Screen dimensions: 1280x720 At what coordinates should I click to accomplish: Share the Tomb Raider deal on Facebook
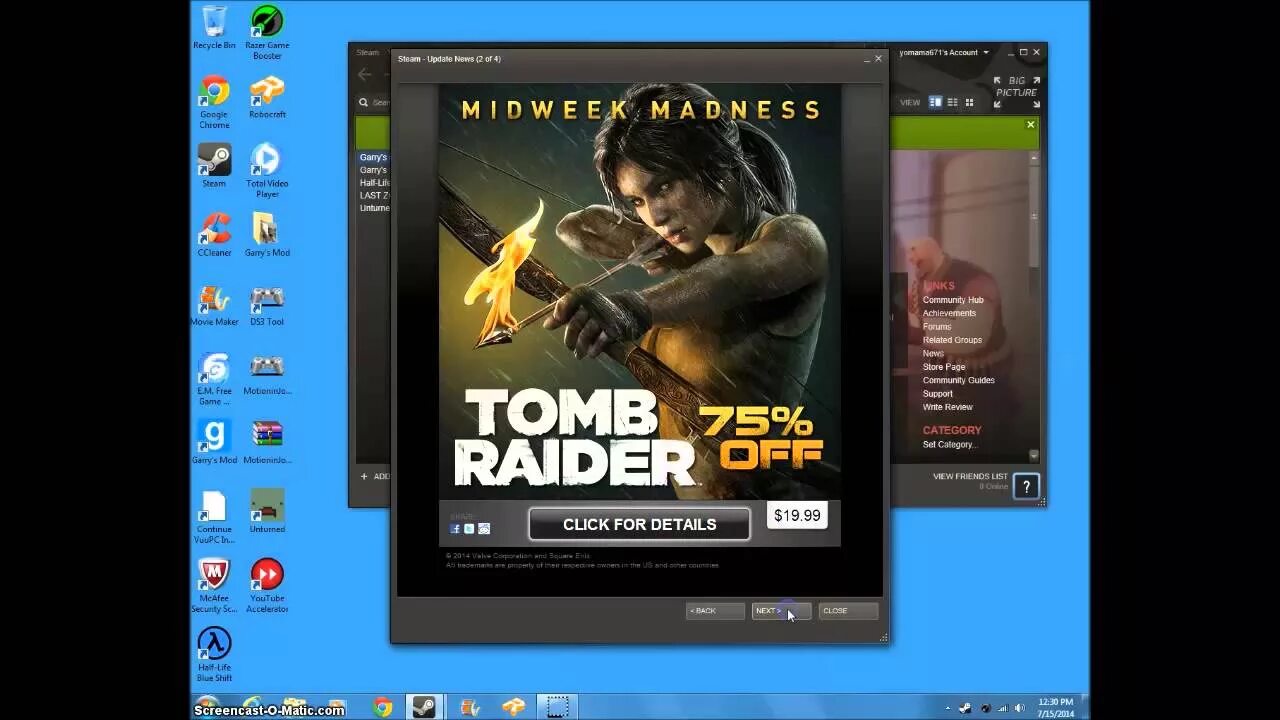(x=455, y=529)
